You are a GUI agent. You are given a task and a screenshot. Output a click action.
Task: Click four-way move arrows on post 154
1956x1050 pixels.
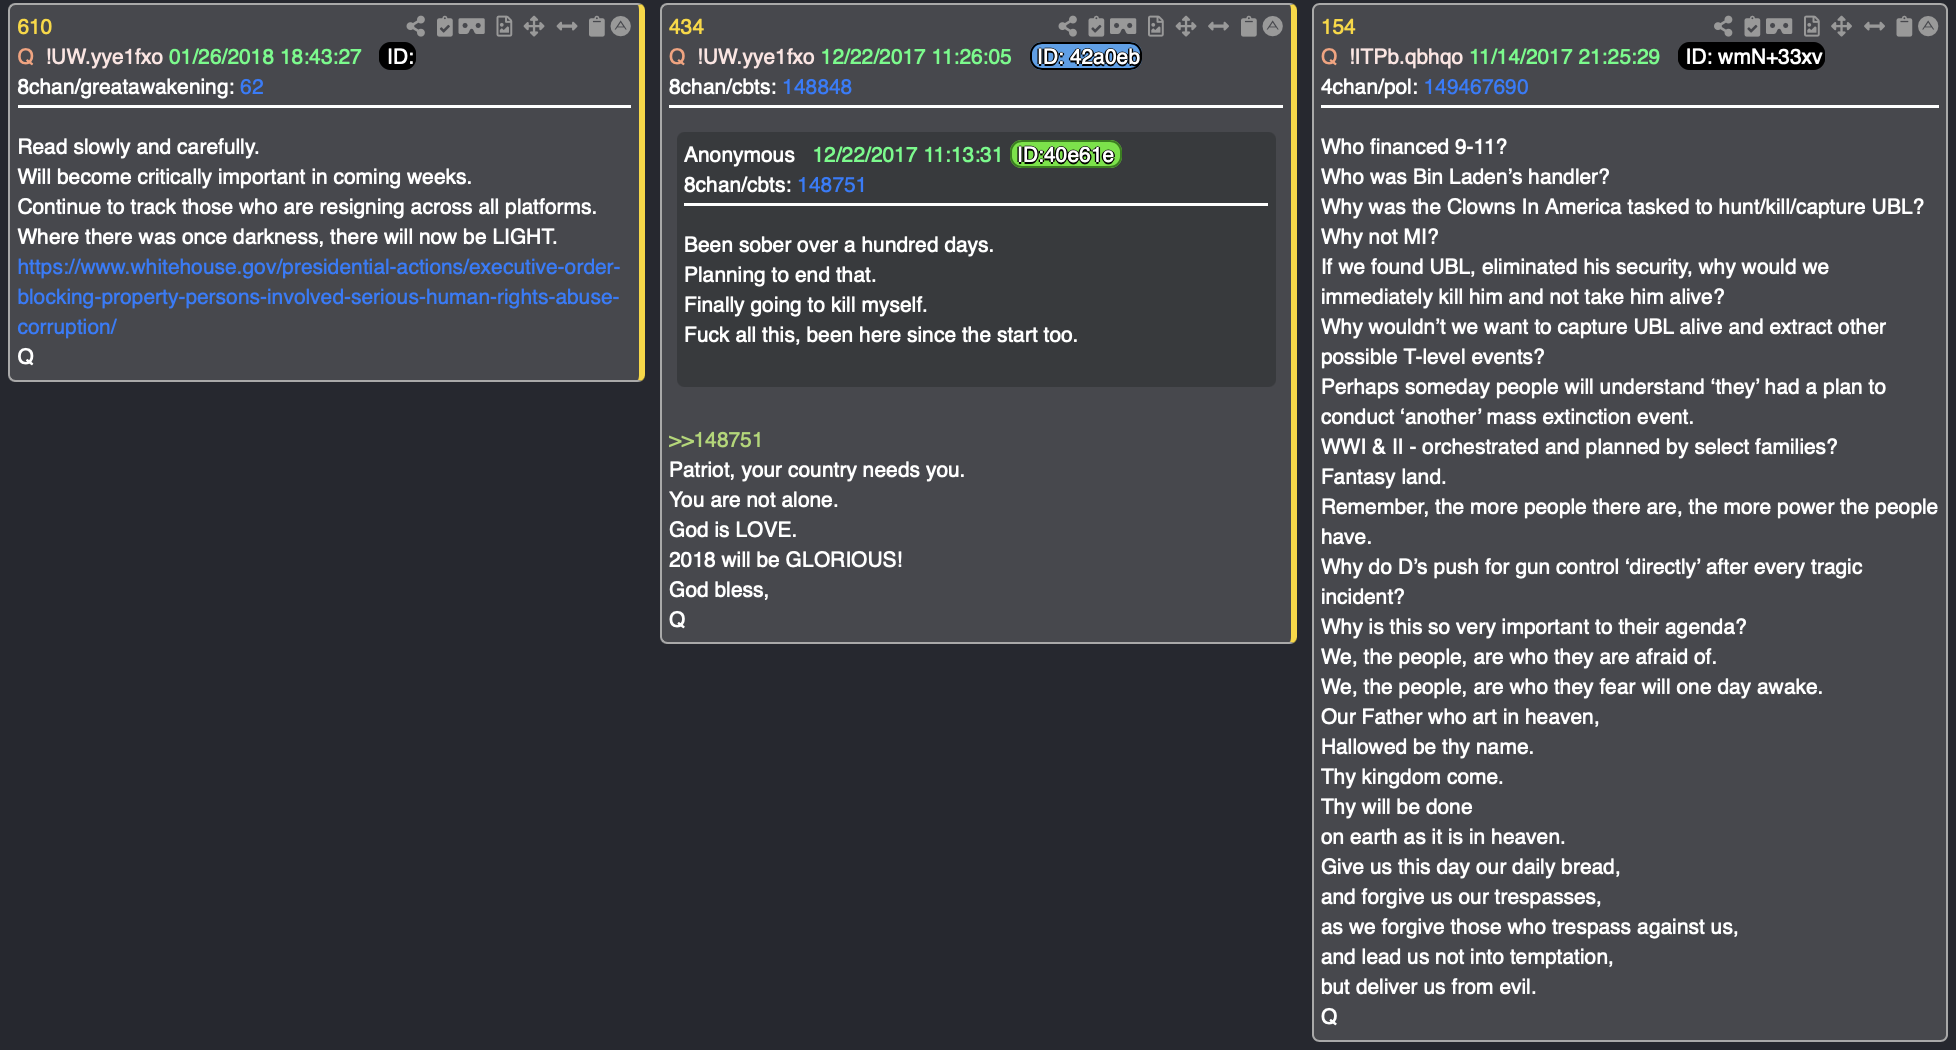(x=1842, y=27)
